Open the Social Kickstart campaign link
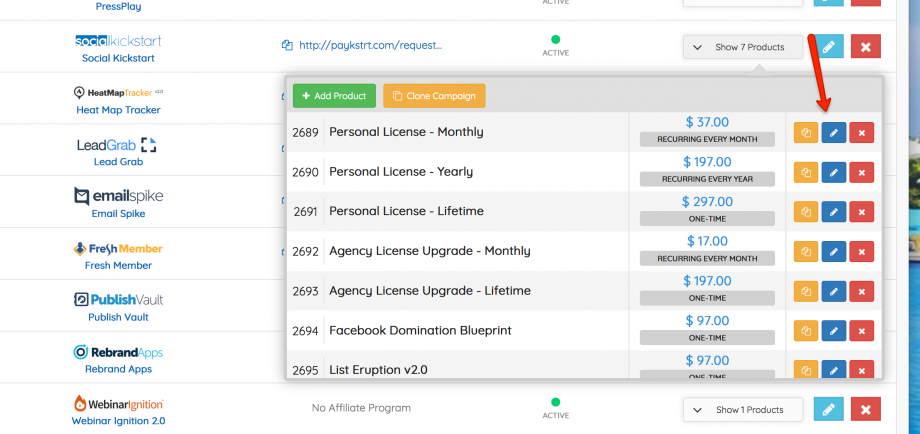 pos(119,58)
